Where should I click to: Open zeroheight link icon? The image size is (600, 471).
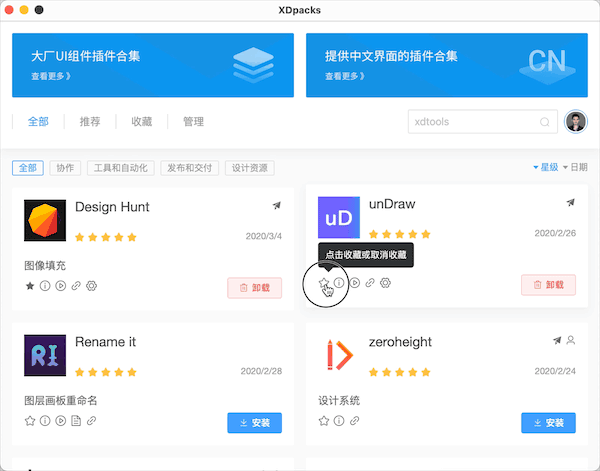pyautogui.click(x=355, y=421)
